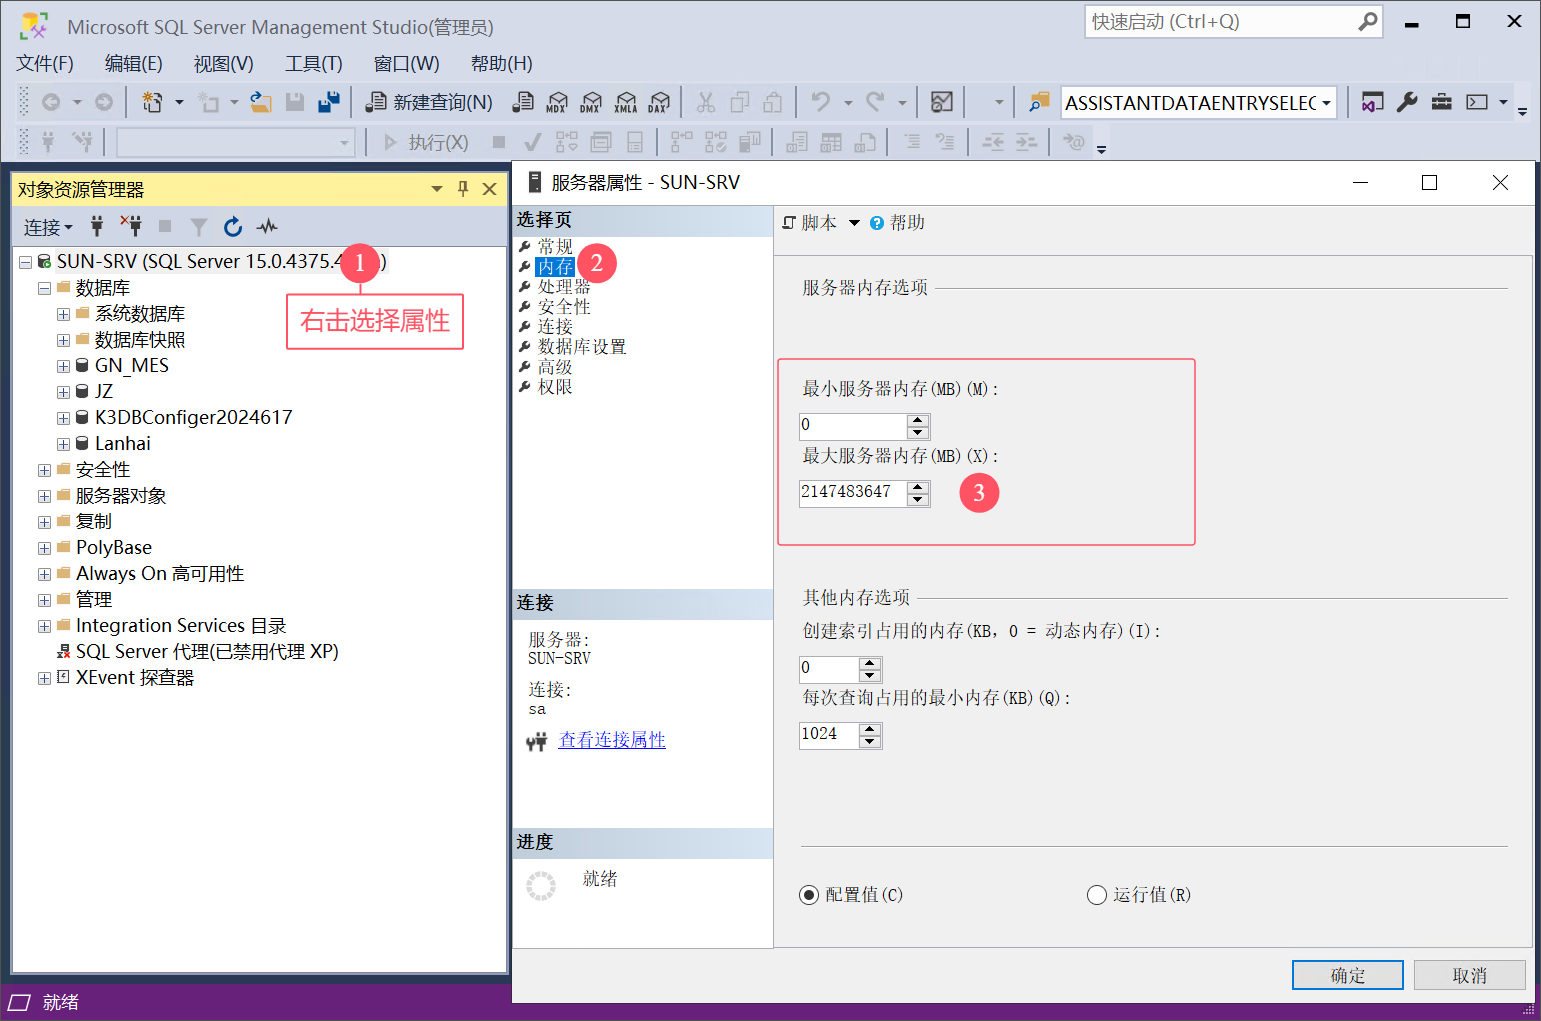Click the MDX query icon
The height and width of the screenshot is (1021, 1541).
(557, 102)
